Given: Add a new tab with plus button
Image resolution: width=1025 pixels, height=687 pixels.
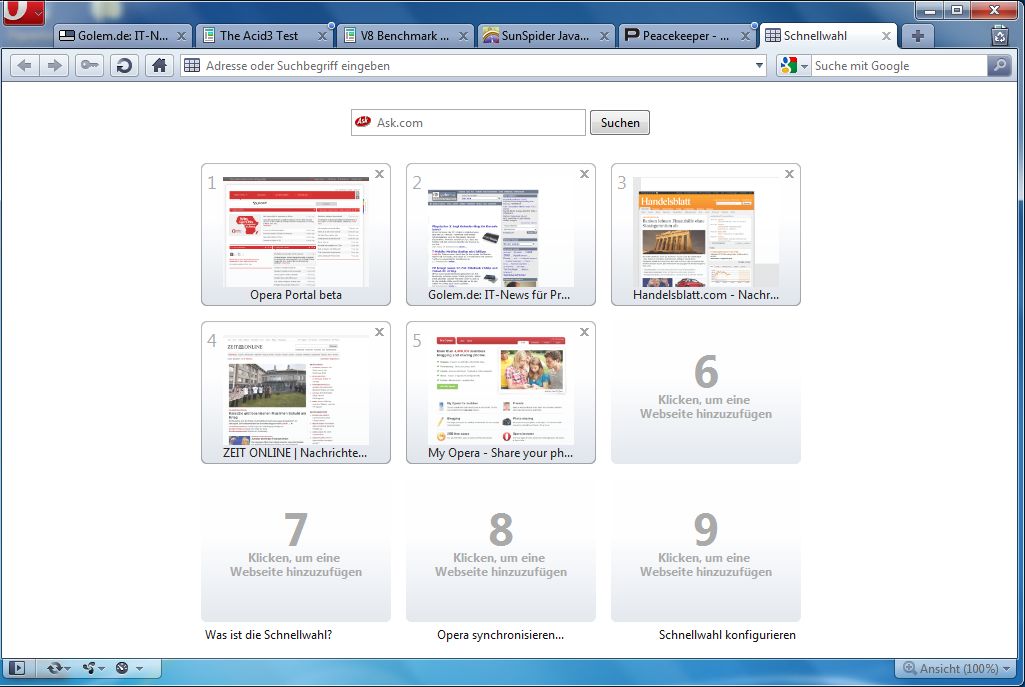Looking at the screenshot, I should [917, 36].
